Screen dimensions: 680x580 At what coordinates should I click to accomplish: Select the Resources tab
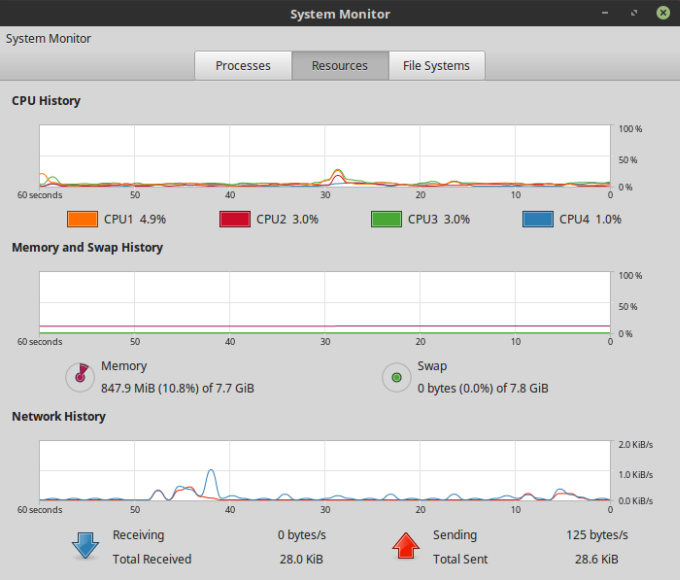point(340,66)
